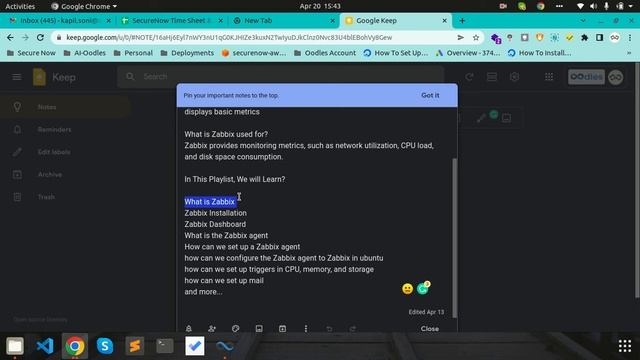
Task: Open the system status menu arrow
Action: pyautogui.click(x=631, y=6)
